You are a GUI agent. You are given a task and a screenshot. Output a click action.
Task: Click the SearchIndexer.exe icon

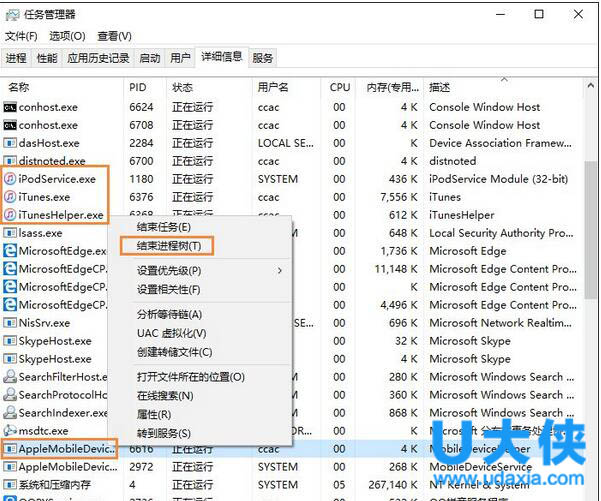pos(10,412)
